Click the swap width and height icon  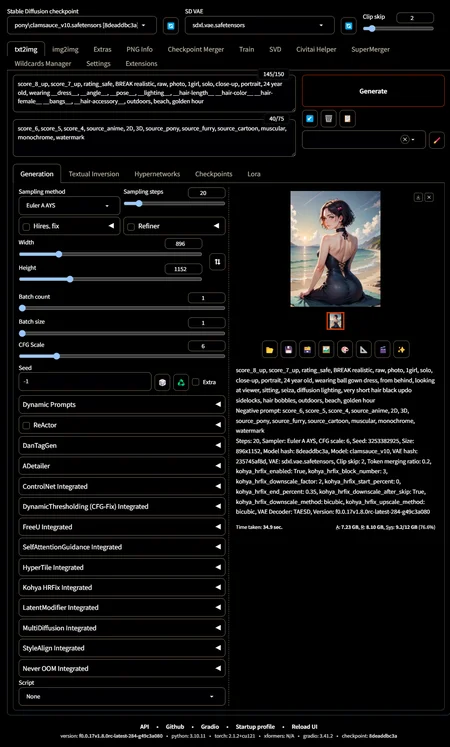coord(218,262)
